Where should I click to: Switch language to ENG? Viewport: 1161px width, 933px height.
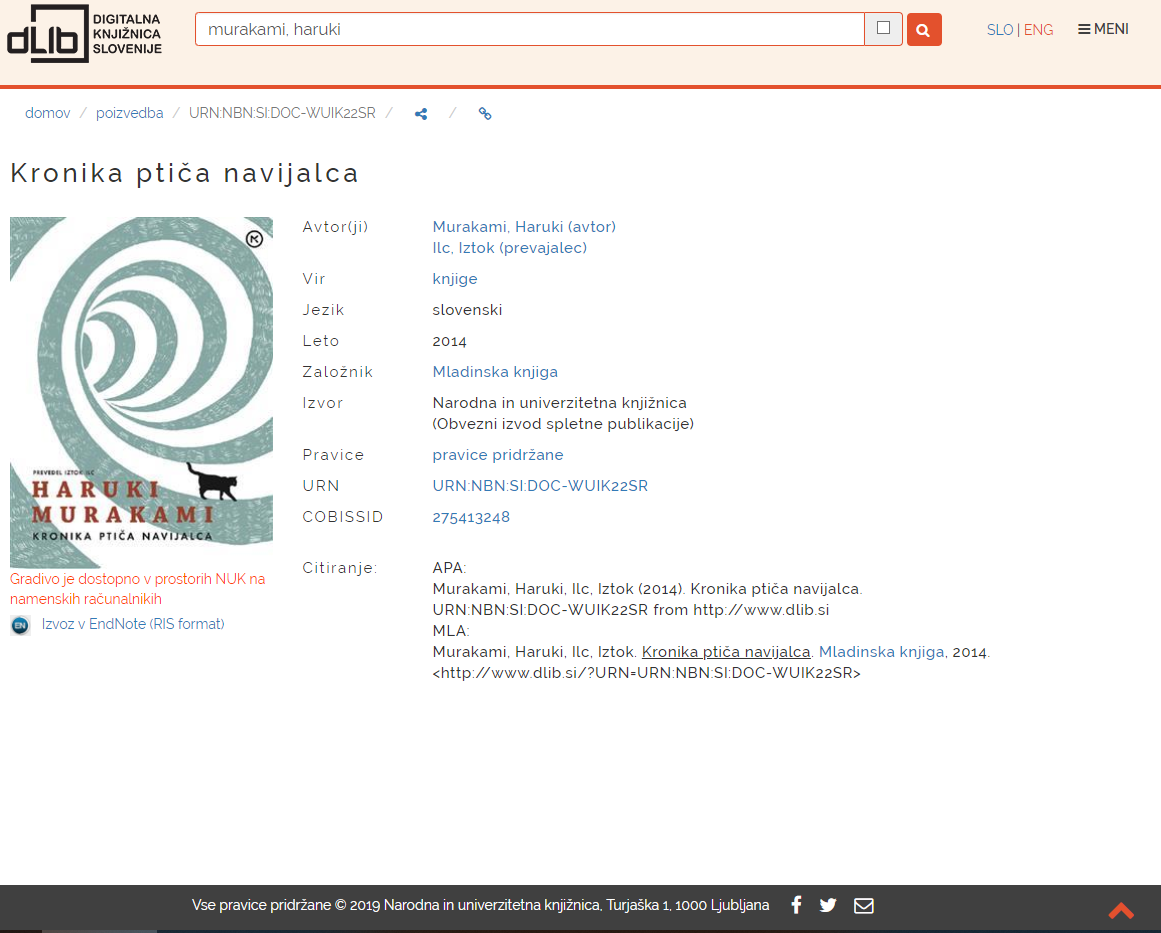[x=1038, y=30]
